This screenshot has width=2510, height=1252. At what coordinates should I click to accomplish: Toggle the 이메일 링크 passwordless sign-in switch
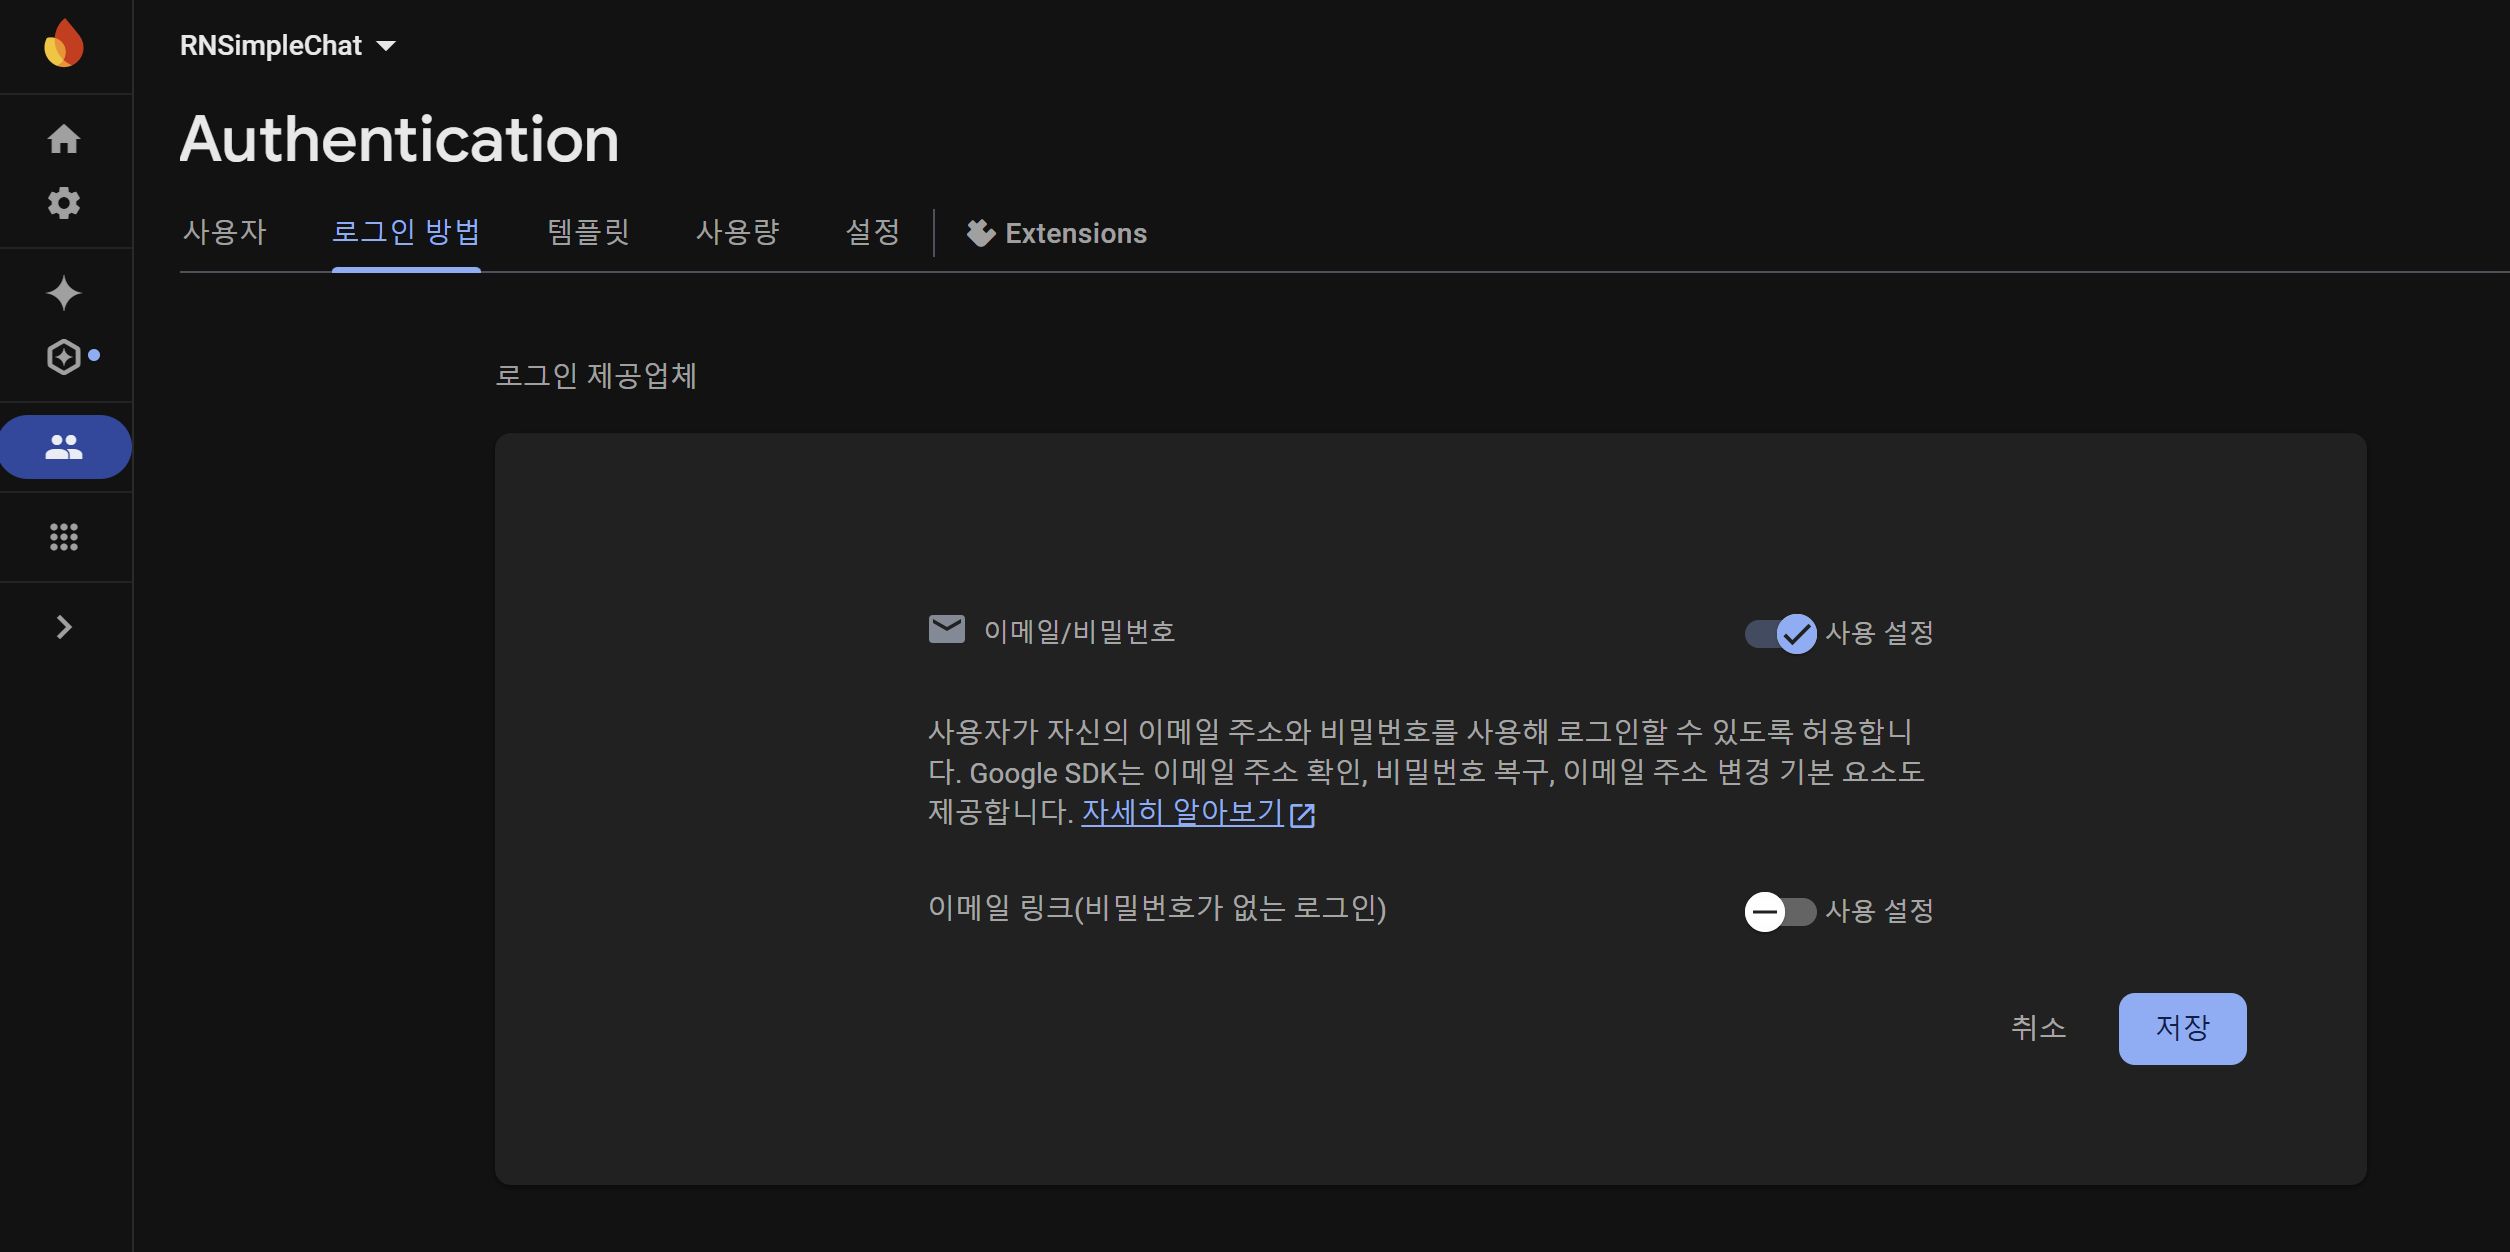(1781, 911)
